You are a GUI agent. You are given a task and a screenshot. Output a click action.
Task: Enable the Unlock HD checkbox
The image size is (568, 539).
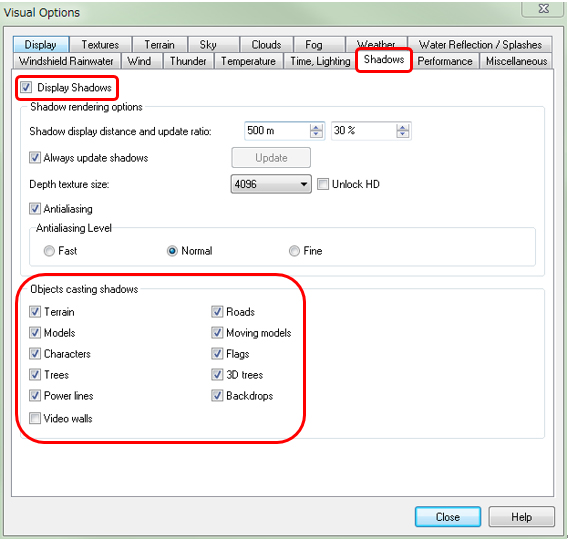pos(323,184)
